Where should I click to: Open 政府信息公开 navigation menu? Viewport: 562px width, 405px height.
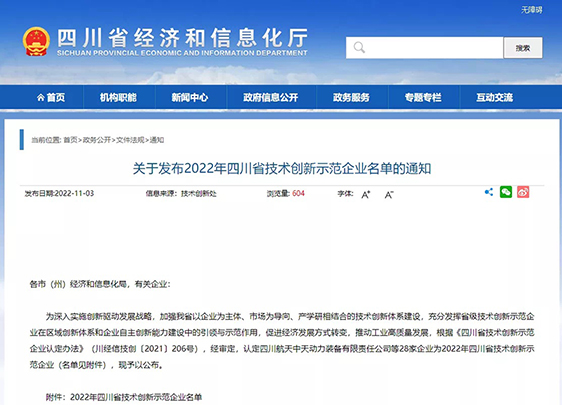[271, 97]
